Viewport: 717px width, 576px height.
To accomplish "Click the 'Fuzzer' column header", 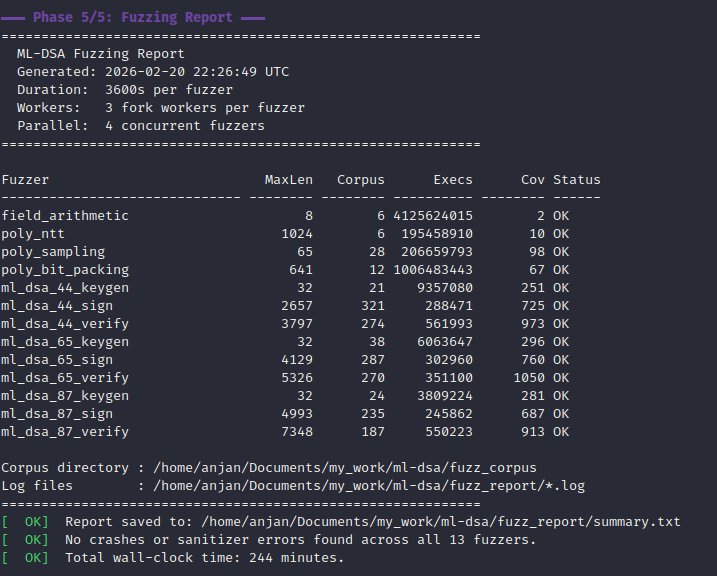I will pyautogui.click(x=25, y=180).
